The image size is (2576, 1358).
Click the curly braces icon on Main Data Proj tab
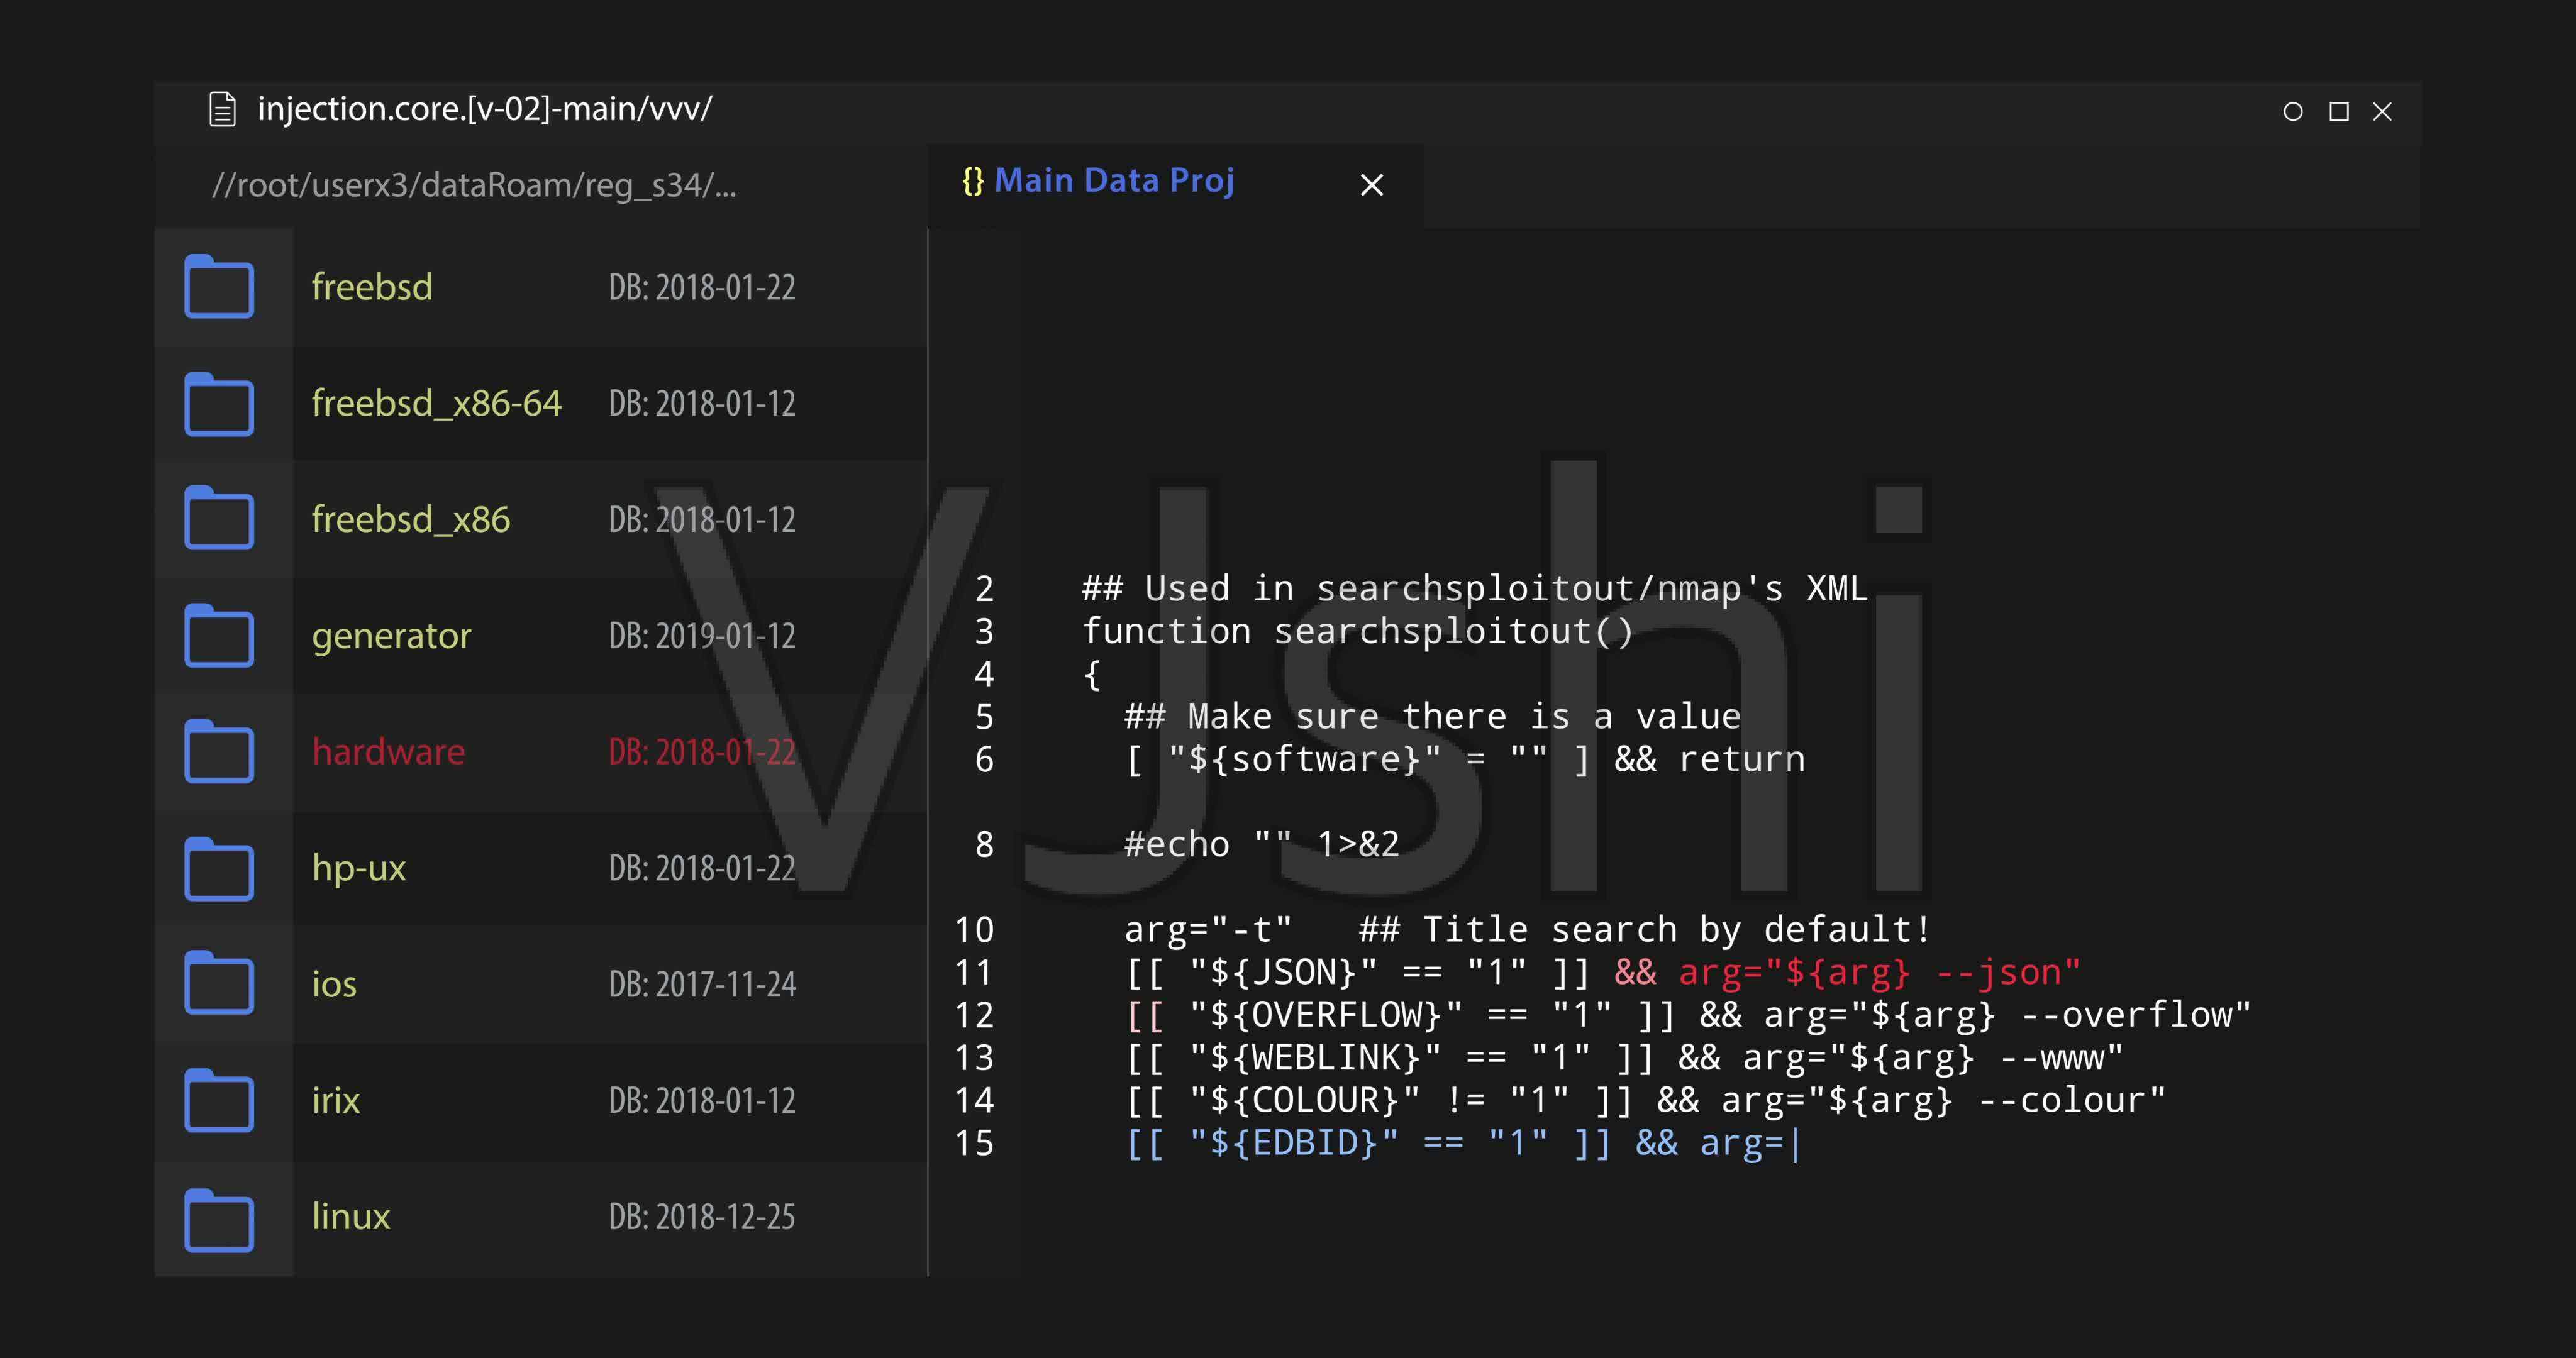click(973, 181)
